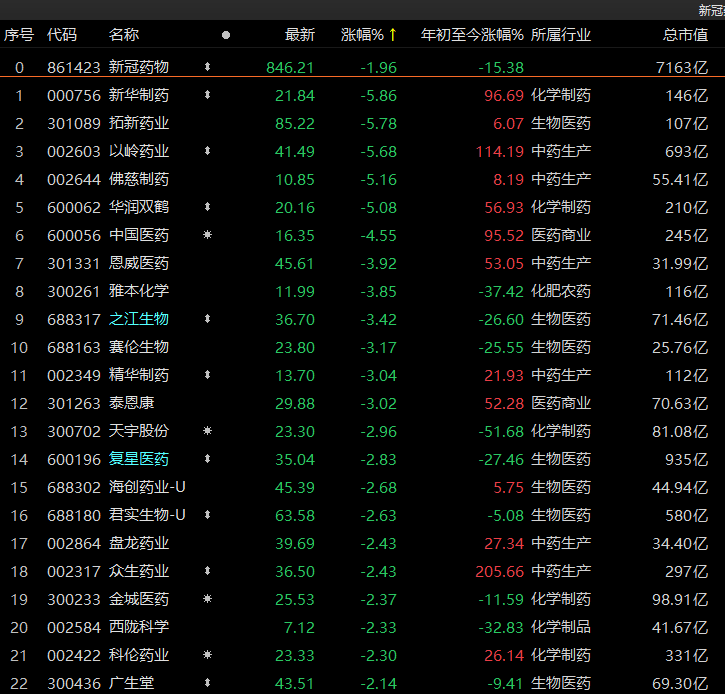This screenshot has width=725, height=694.
Task: Sort by the 所属行业 column header
Action: coord(561,35)
